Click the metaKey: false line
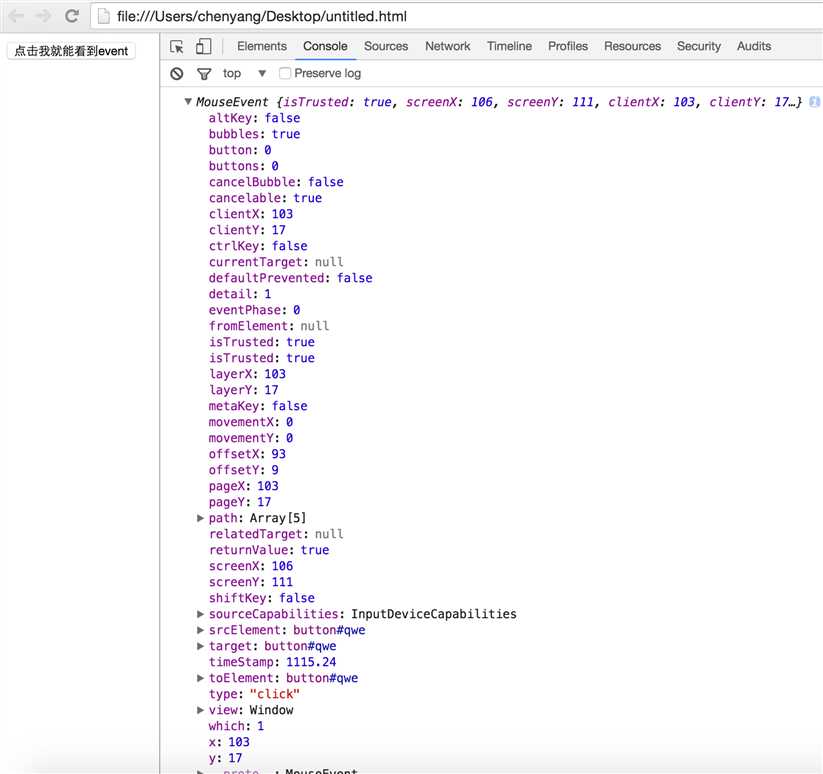The height and width of the screenshot is (774, 823). click(258, 406)
